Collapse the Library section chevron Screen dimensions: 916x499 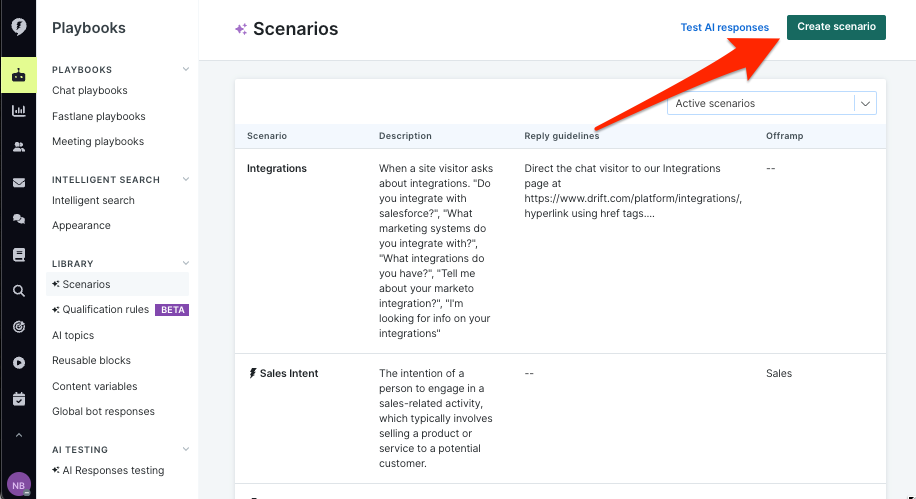point(186,264)
